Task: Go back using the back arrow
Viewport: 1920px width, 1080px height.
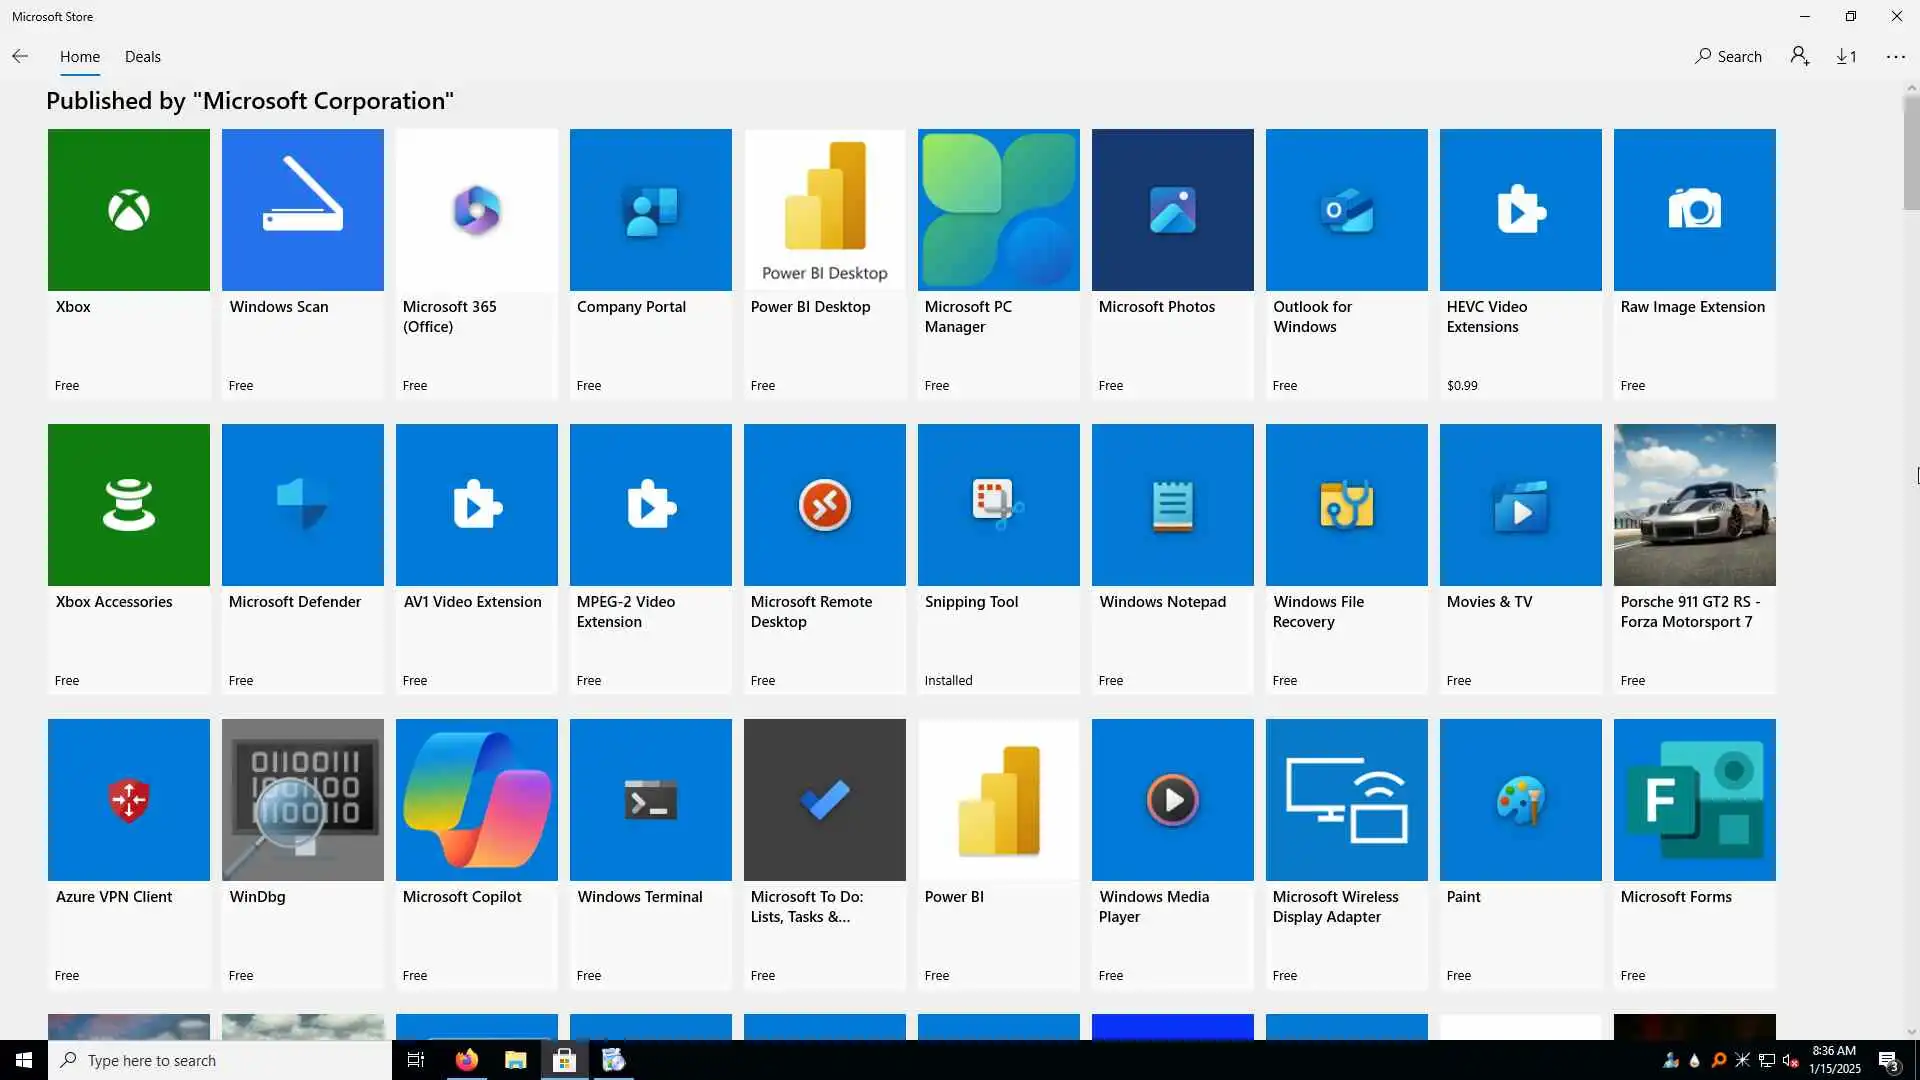Action: (20, 57)
